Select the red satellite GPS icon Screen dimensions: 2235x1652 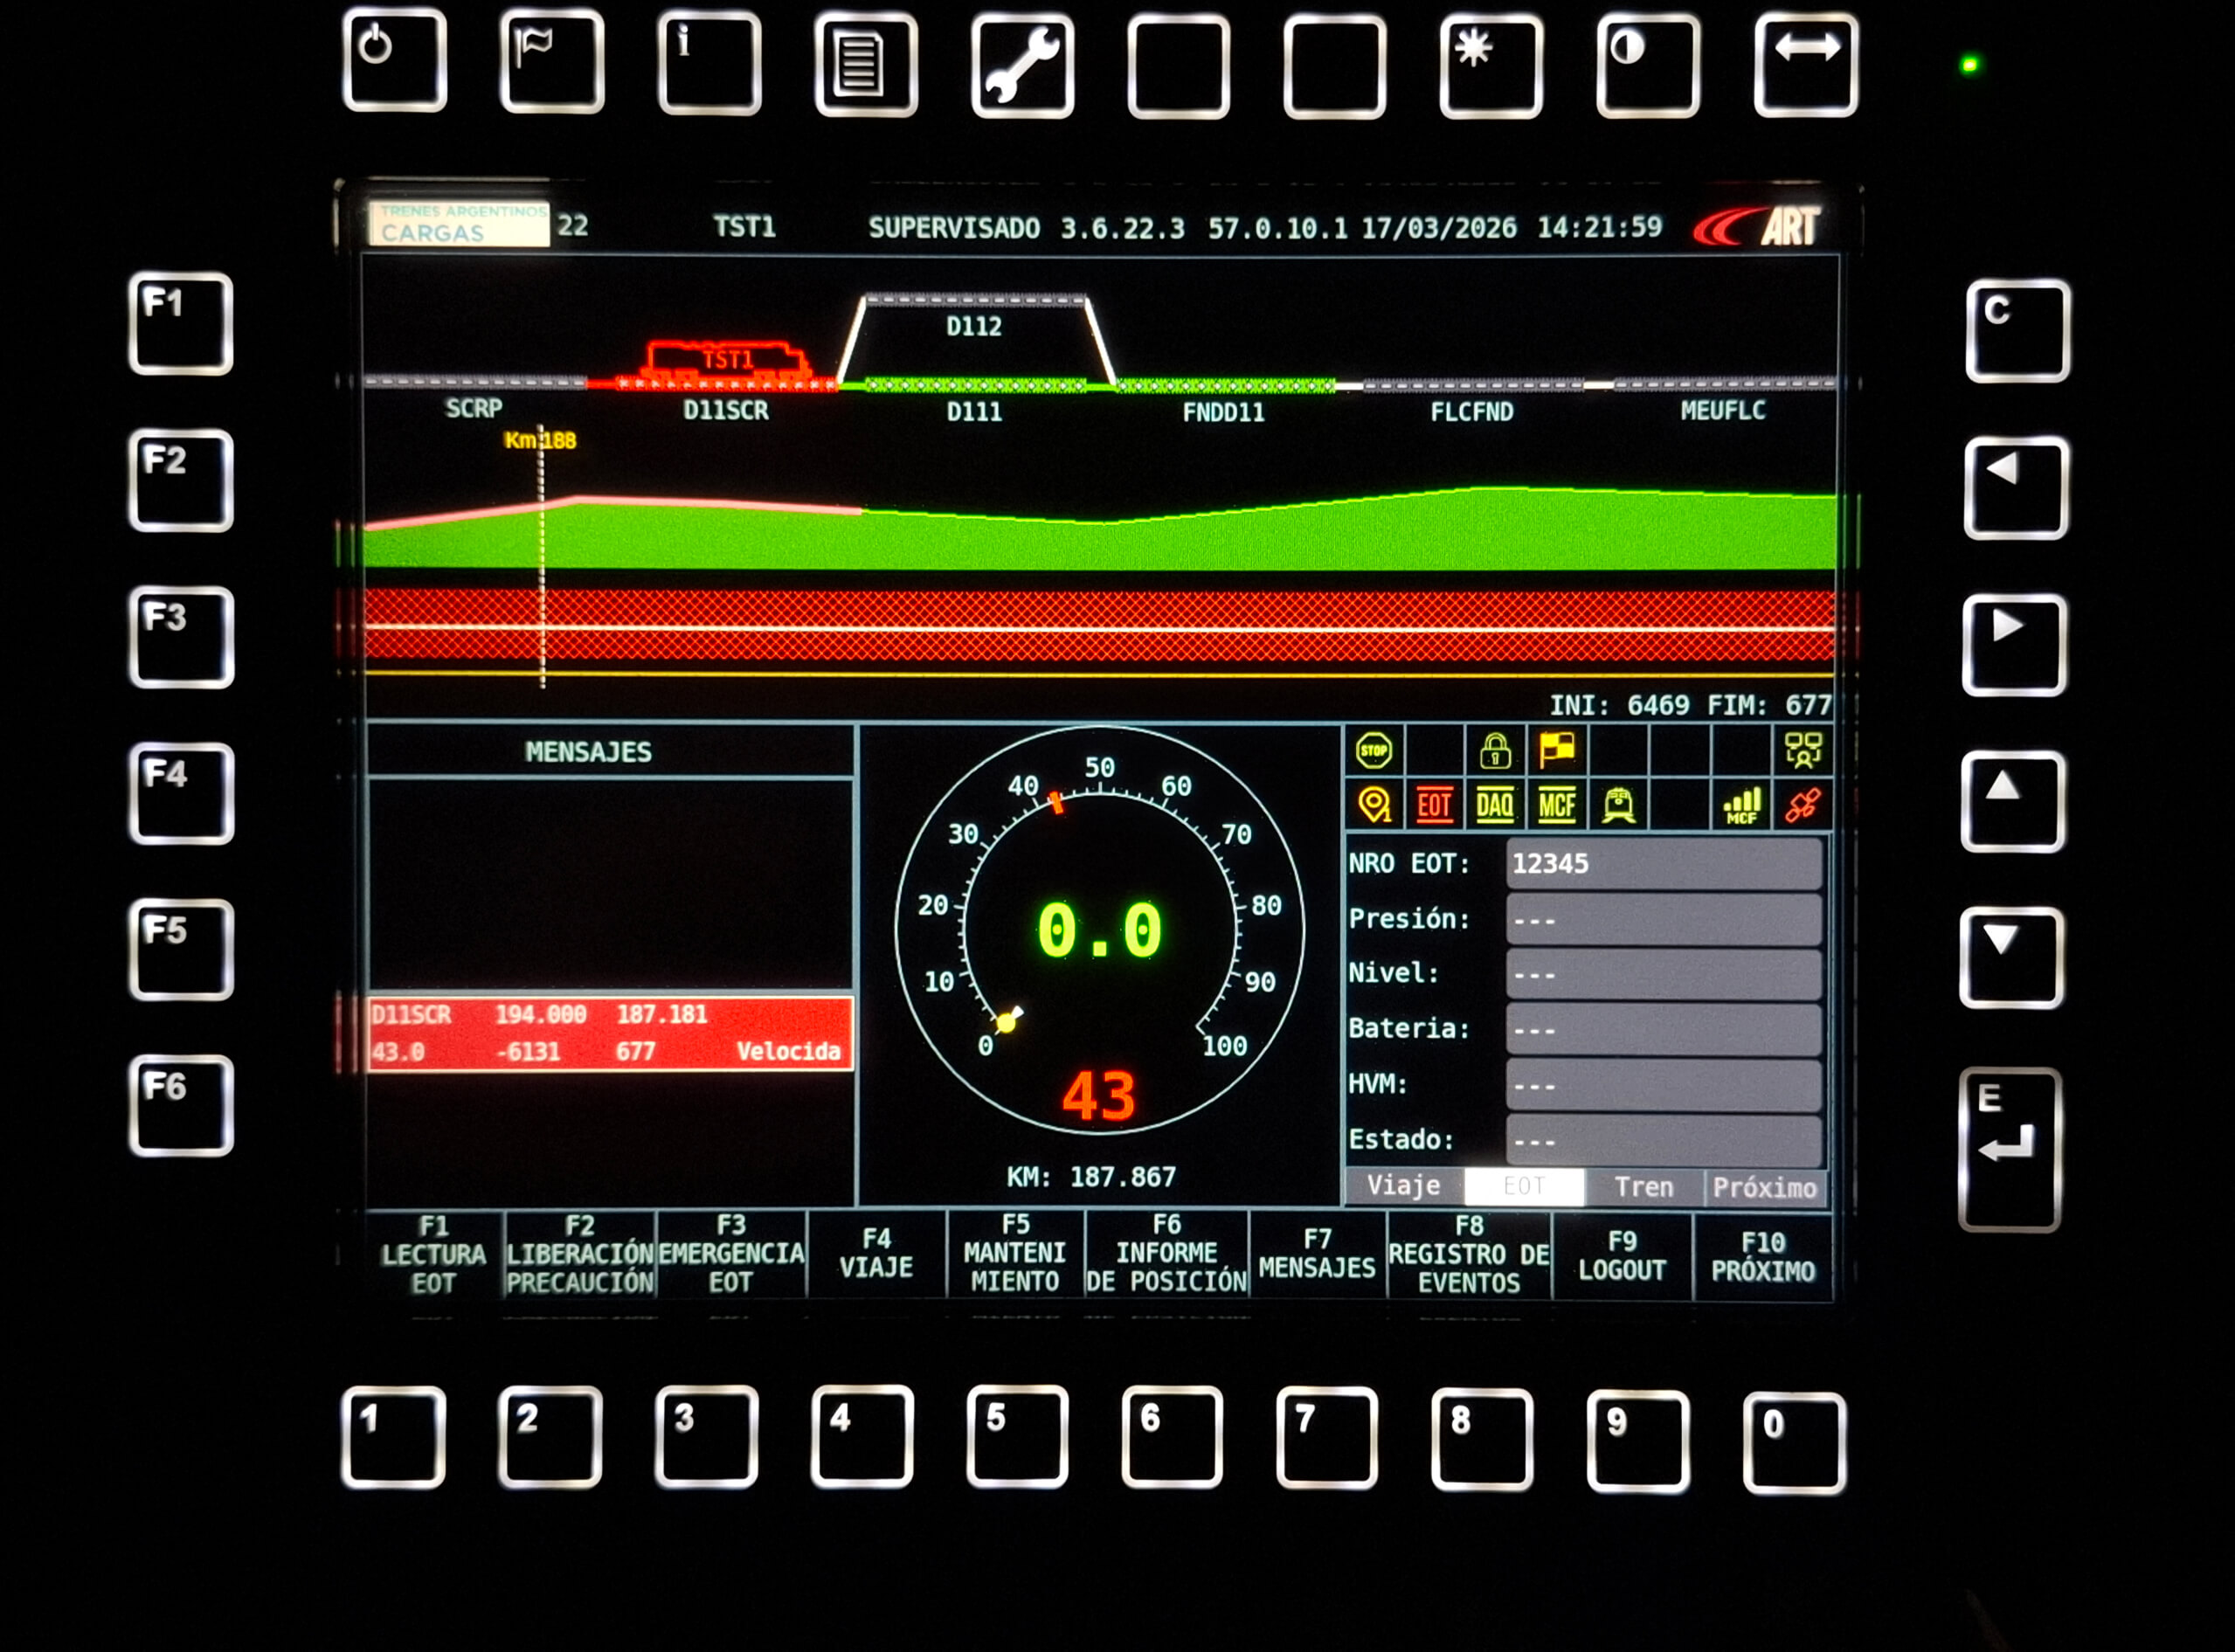pos(1802,805)
